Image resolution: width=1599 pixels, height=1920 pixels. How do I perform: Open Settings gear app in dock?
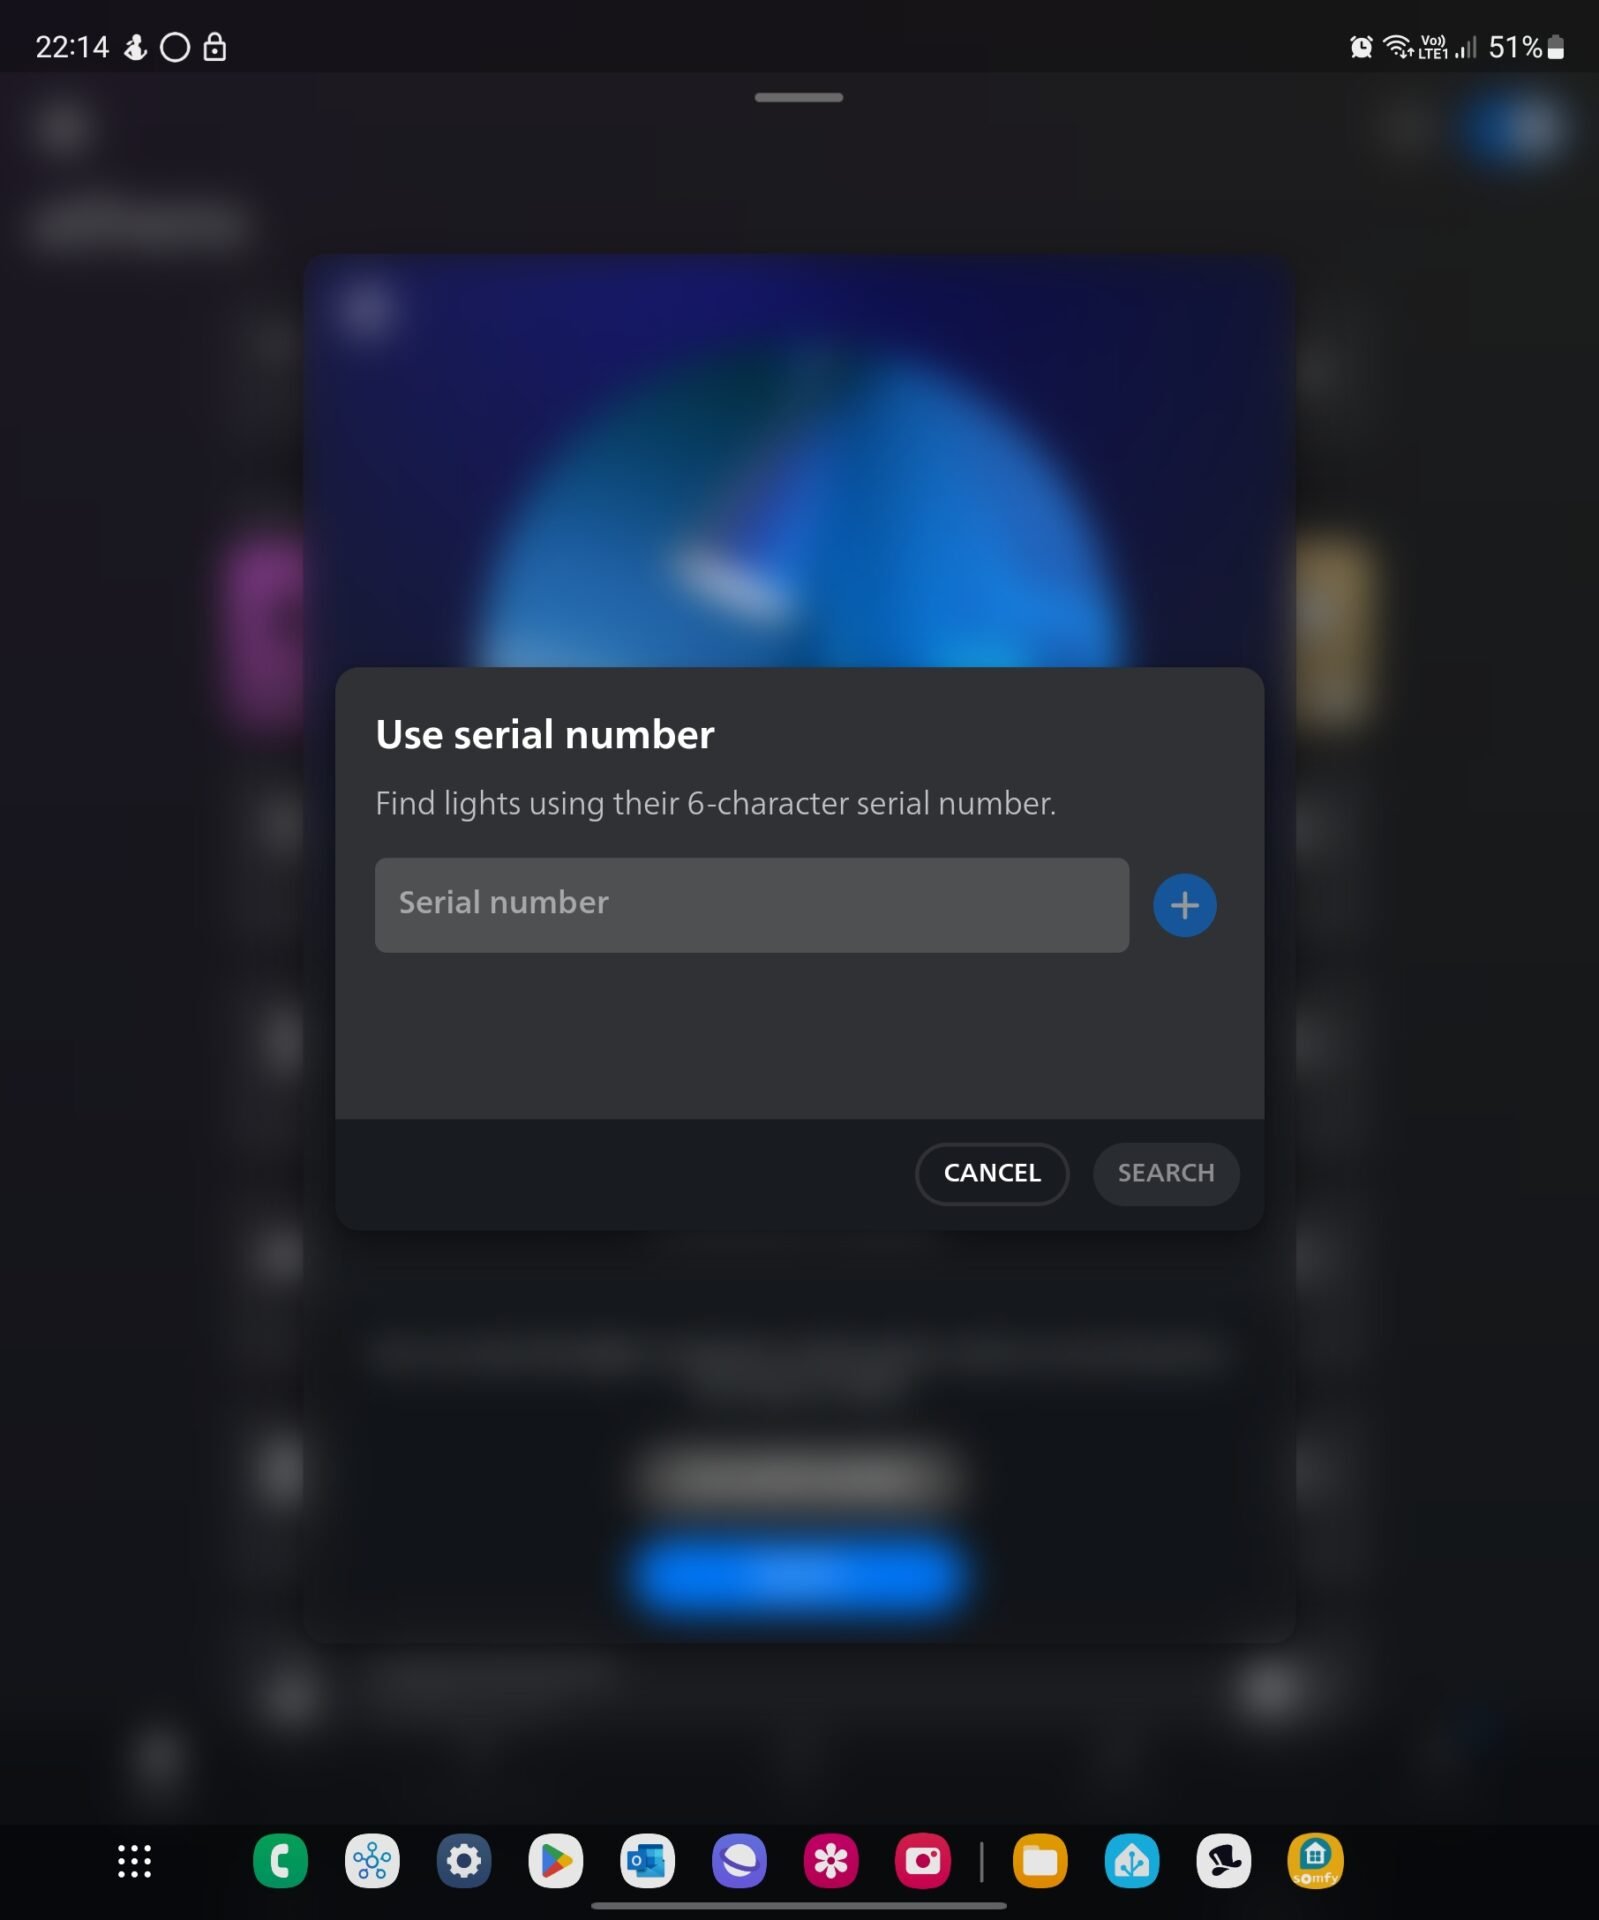click(x=463, y=1861)
